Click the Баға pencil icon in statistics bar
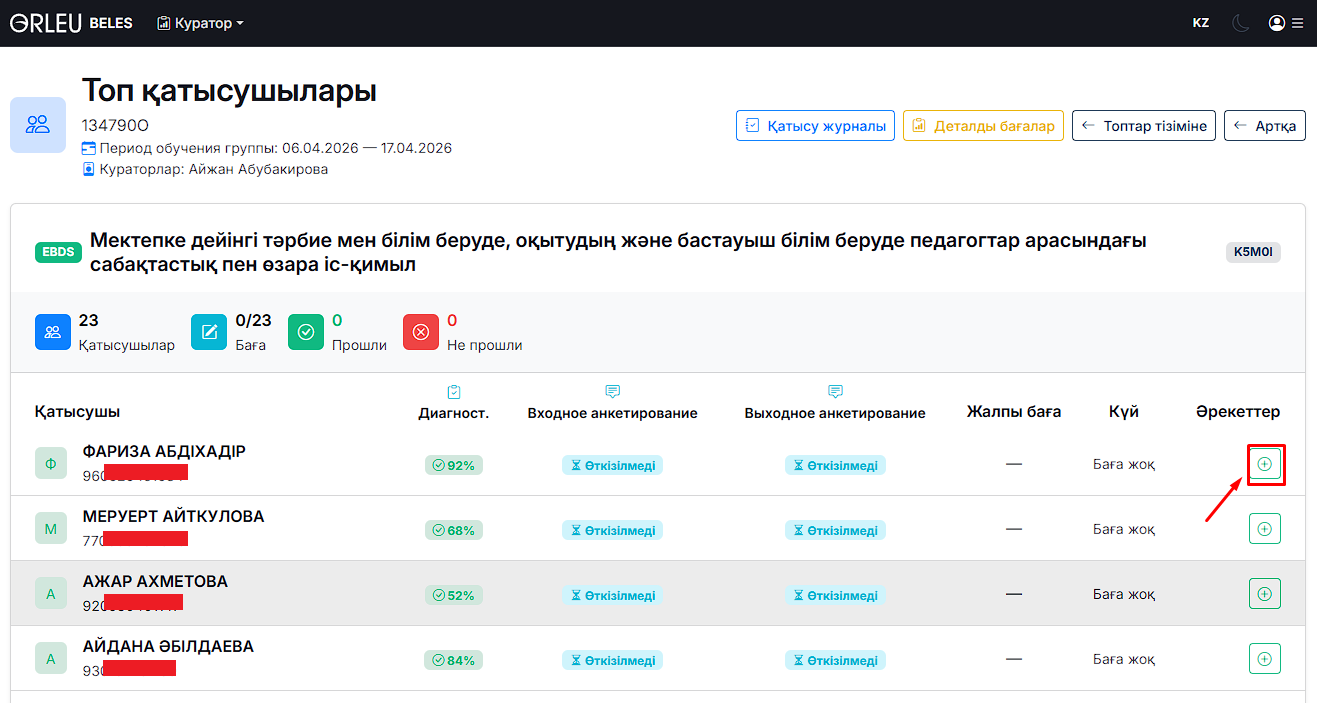The image size is (1317, 703). [x=209, y=331]
